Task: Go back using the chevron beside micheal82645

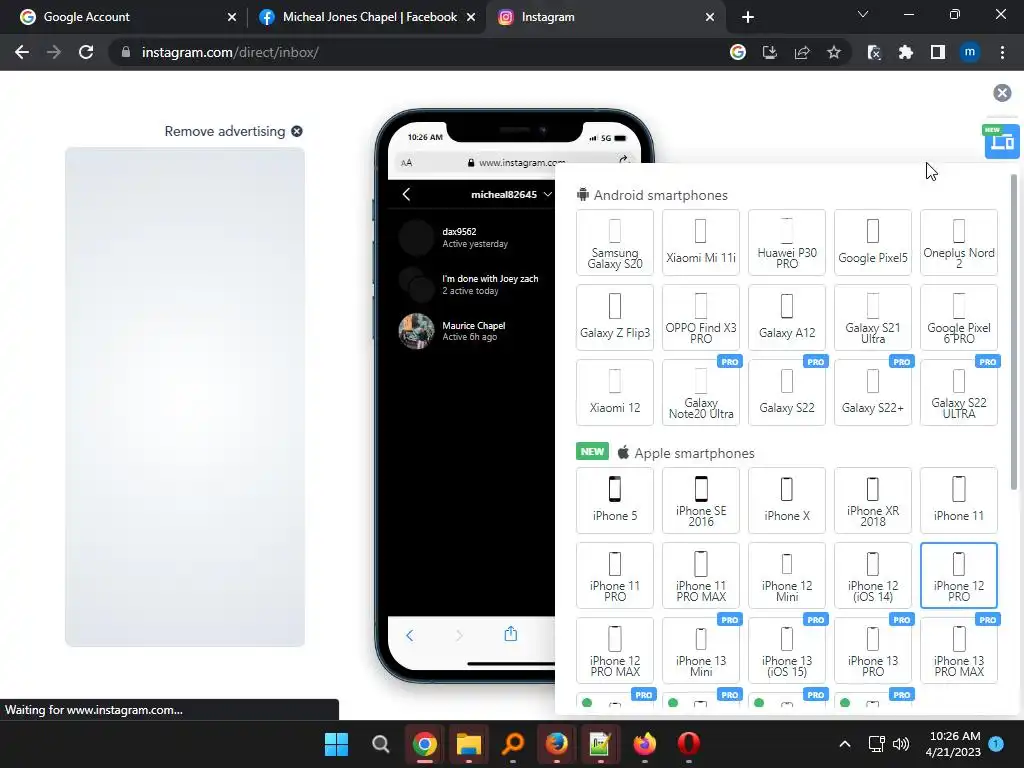Action: point(406,194)
